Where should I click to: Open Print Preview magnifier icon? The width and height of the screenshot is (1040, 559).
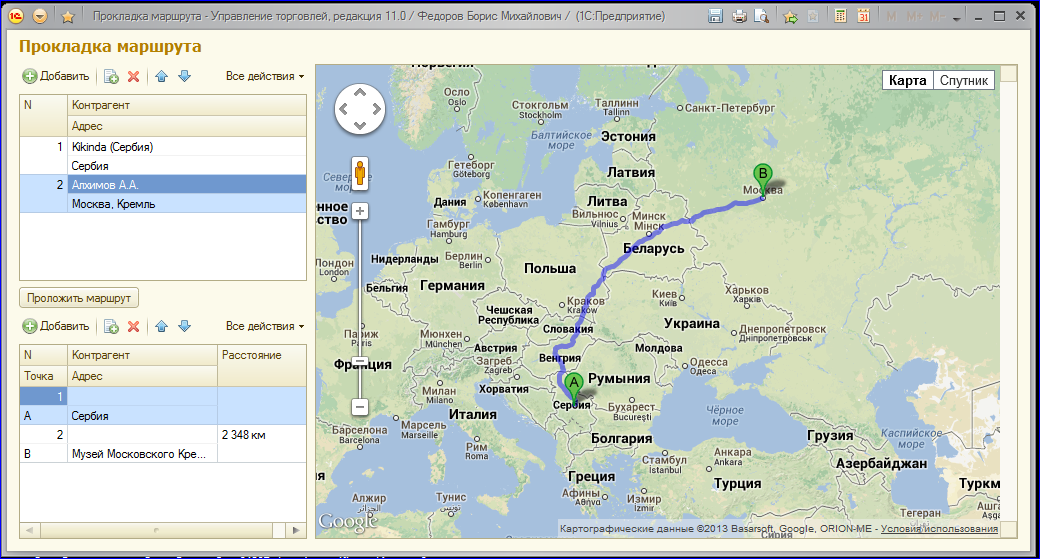click(761, 17)
